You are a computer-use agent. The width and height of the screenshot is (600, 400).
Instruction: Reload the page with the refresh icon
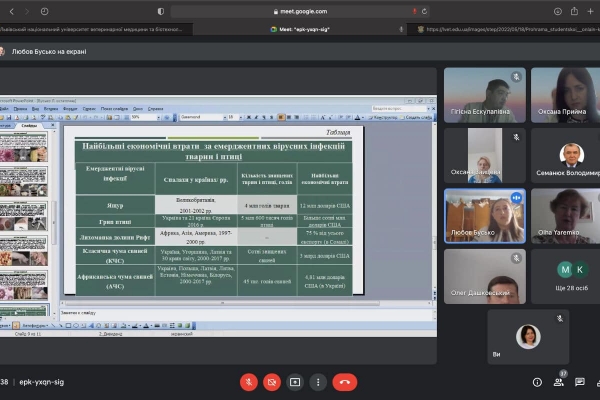click(x=424, y=11)
